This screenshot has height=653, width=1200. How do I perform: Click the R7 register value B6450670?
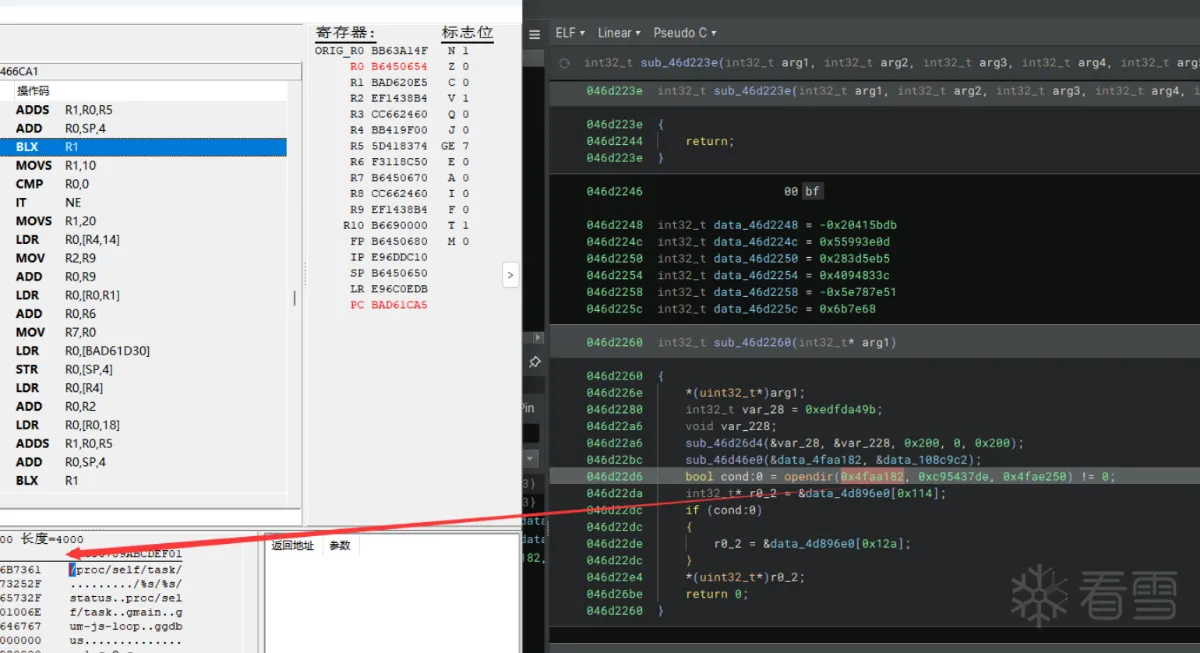coord(399,178)
